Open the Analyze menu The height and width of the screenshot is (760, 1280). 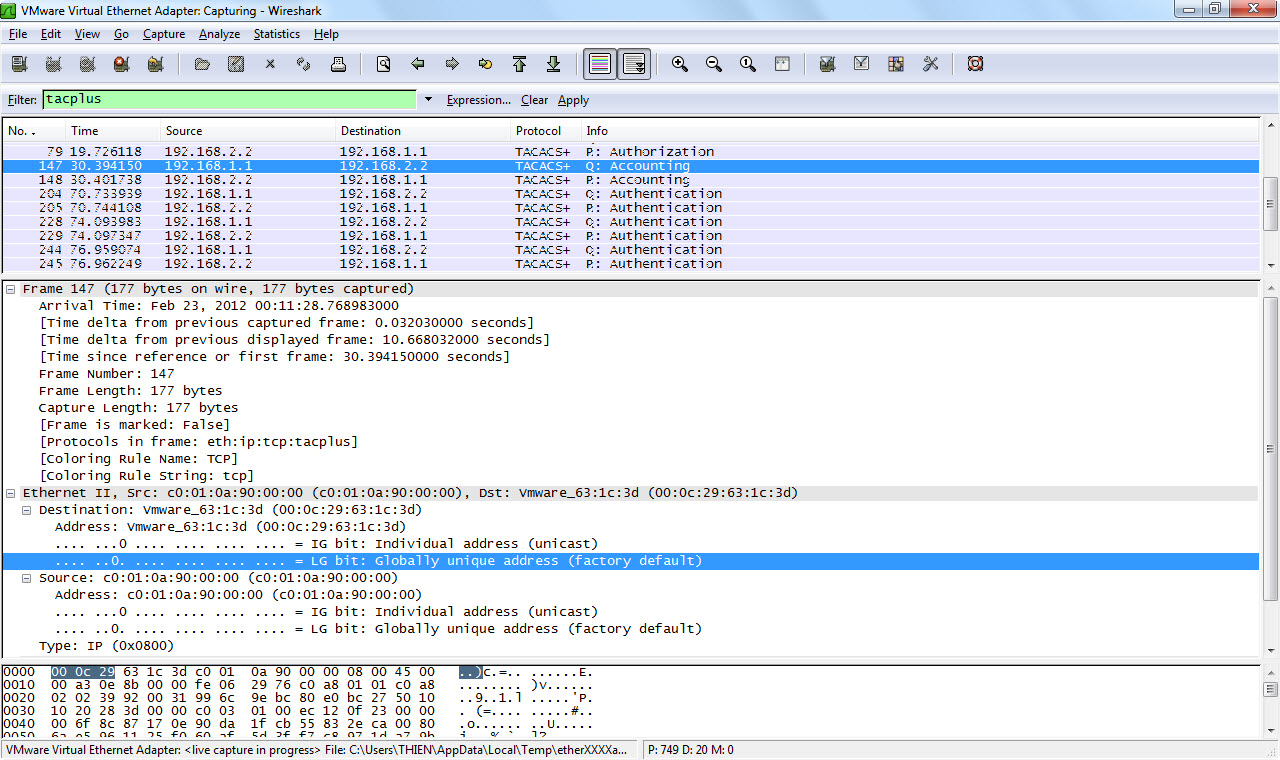[x=219, y=34]
